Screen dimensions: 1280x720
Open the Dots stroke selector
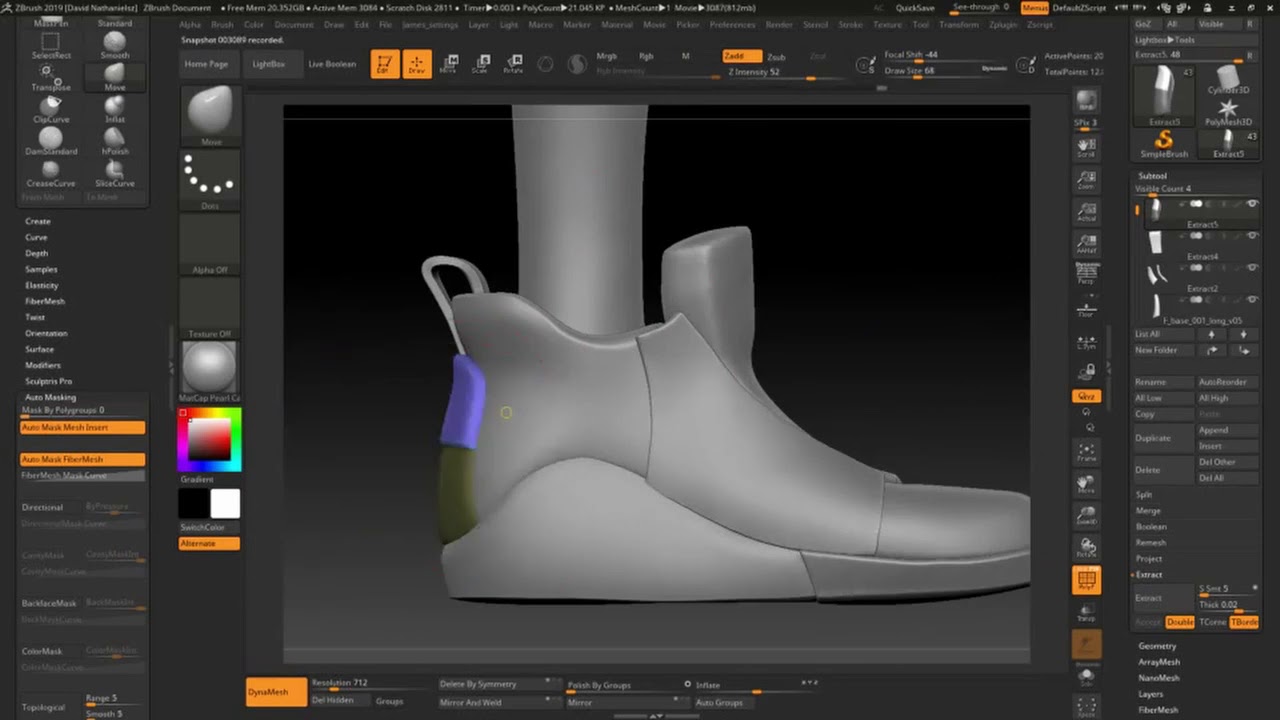click(x=211, y=181)
